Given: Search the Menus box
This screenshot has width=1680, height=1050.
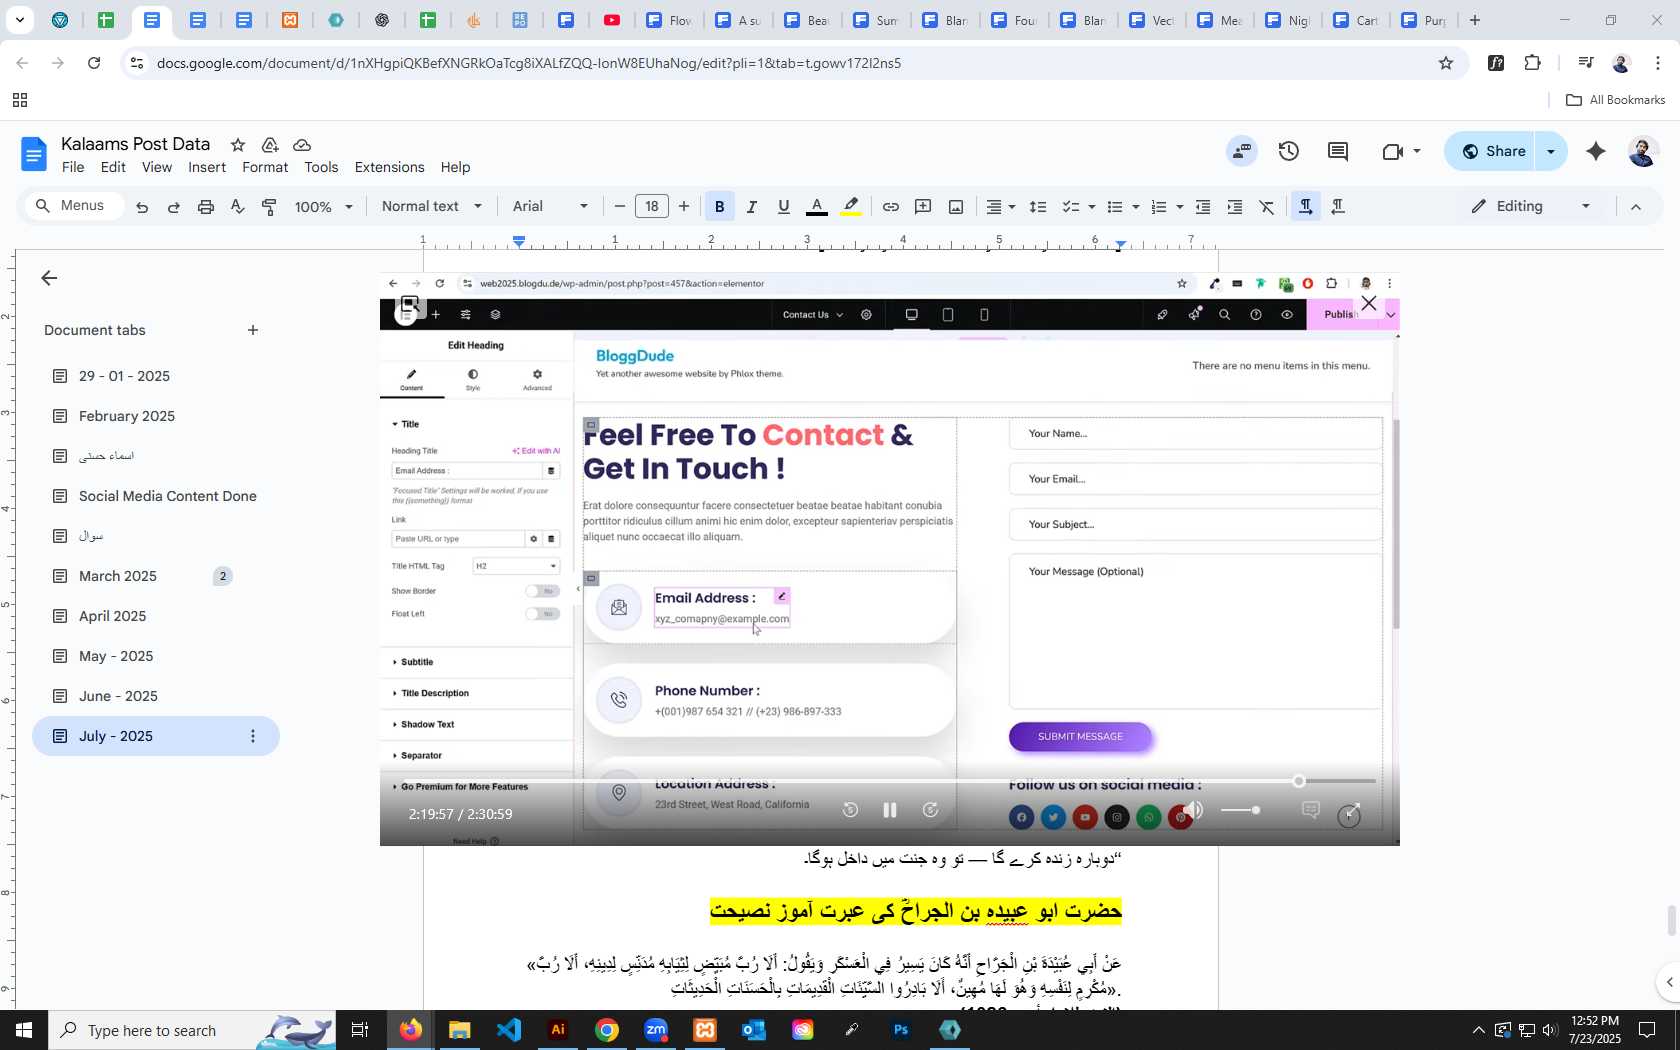Looking at the screenshot, I should (76, 206).
